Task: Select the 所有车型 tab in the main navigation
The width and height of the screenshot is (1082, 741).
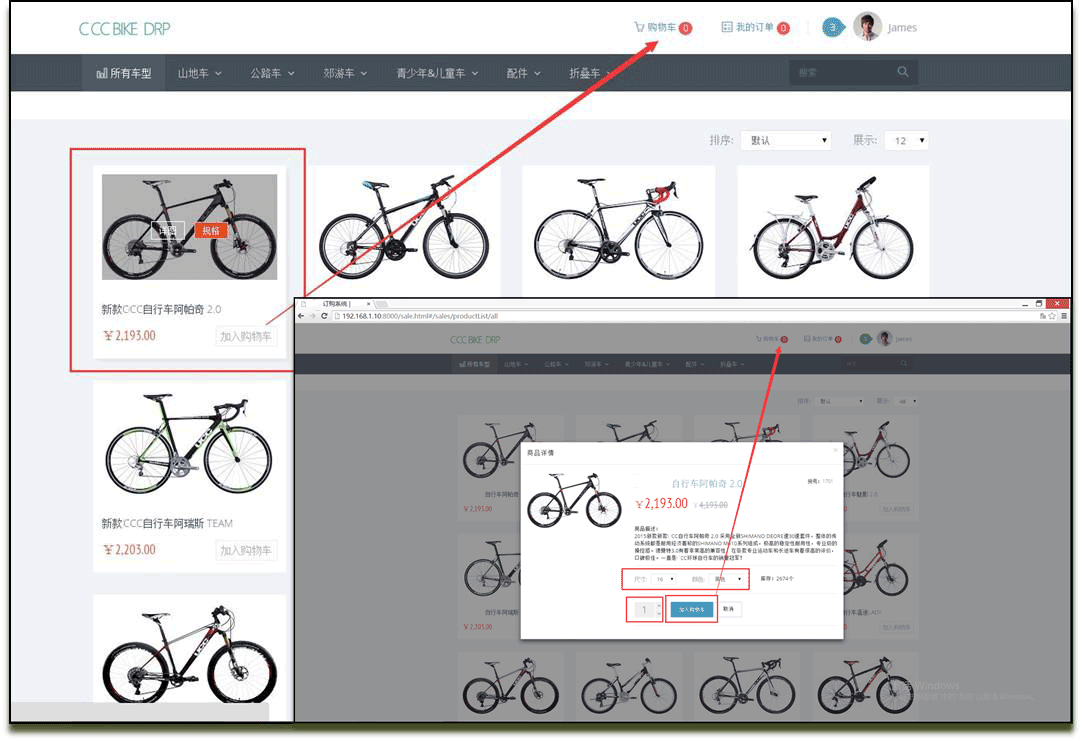Action: (124, 73)
